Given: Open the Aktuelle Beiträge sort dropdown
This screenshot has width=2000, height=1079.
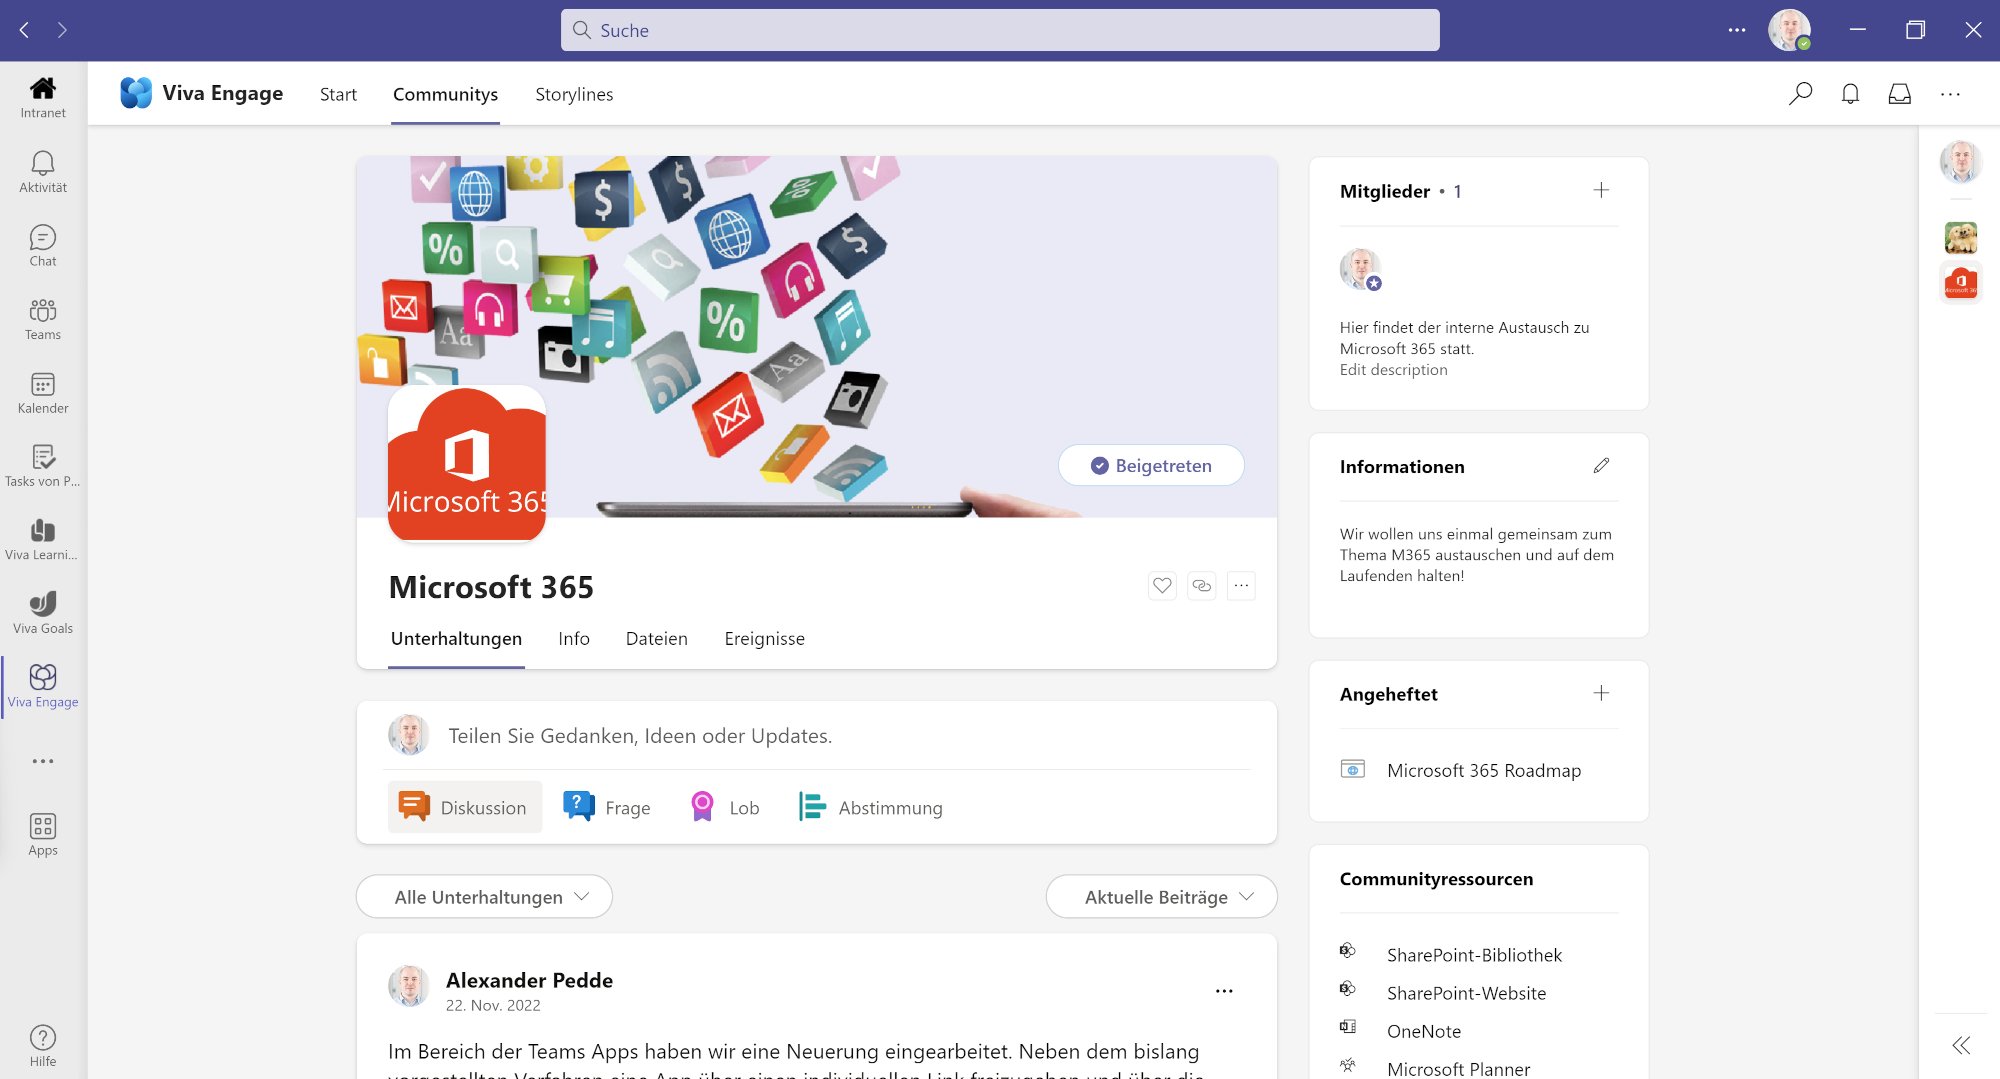Looking at the screenshot, I should [x=1161, y=897].
